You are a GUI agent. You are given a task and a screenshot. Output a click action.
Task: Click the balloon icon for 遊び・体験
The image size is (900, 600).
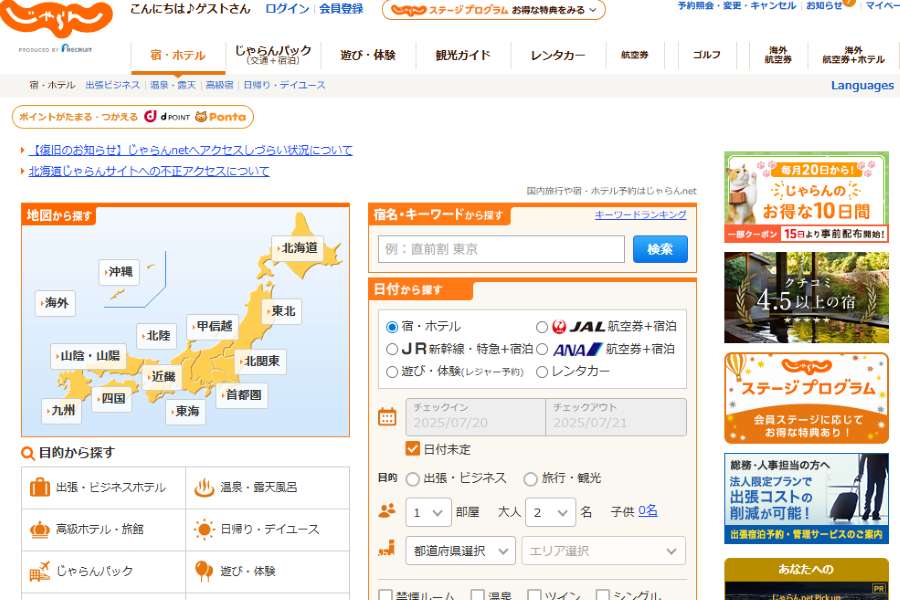pos(204,571)
